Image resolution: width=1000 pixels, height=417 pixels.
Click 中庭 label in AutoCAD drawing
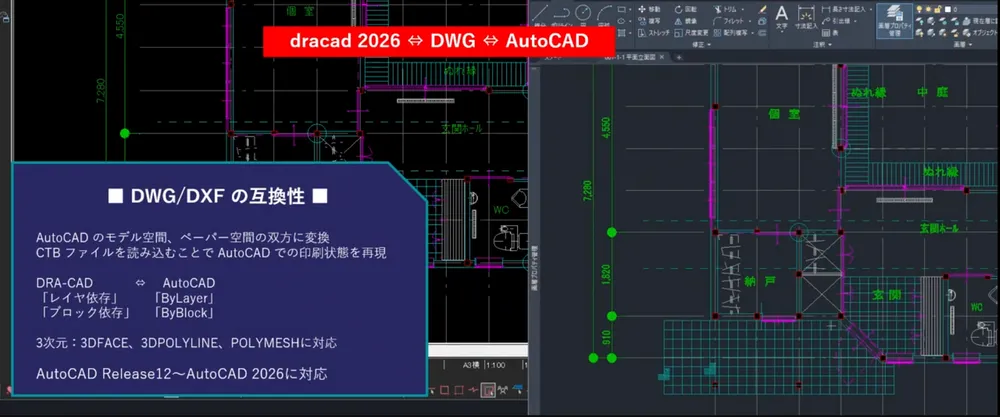point(932,92)
